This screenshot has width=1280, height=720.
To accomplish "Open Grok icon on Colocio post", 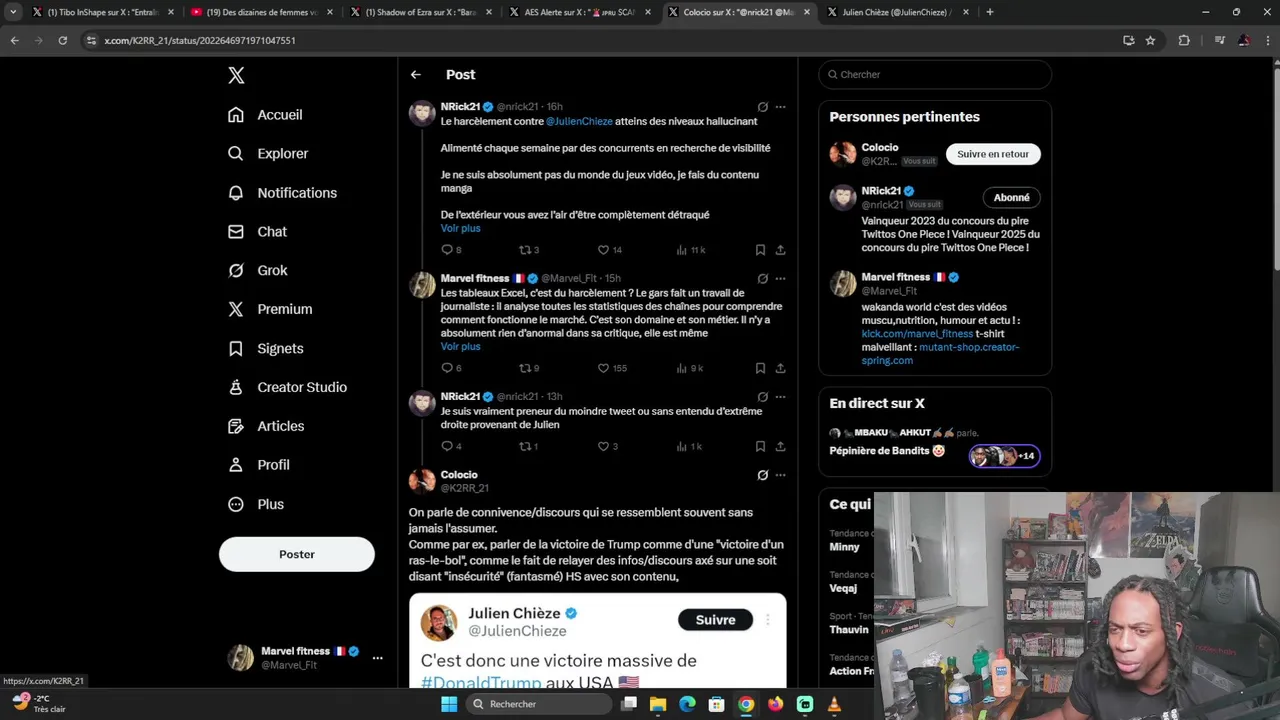I will click(x=762, y=475).
